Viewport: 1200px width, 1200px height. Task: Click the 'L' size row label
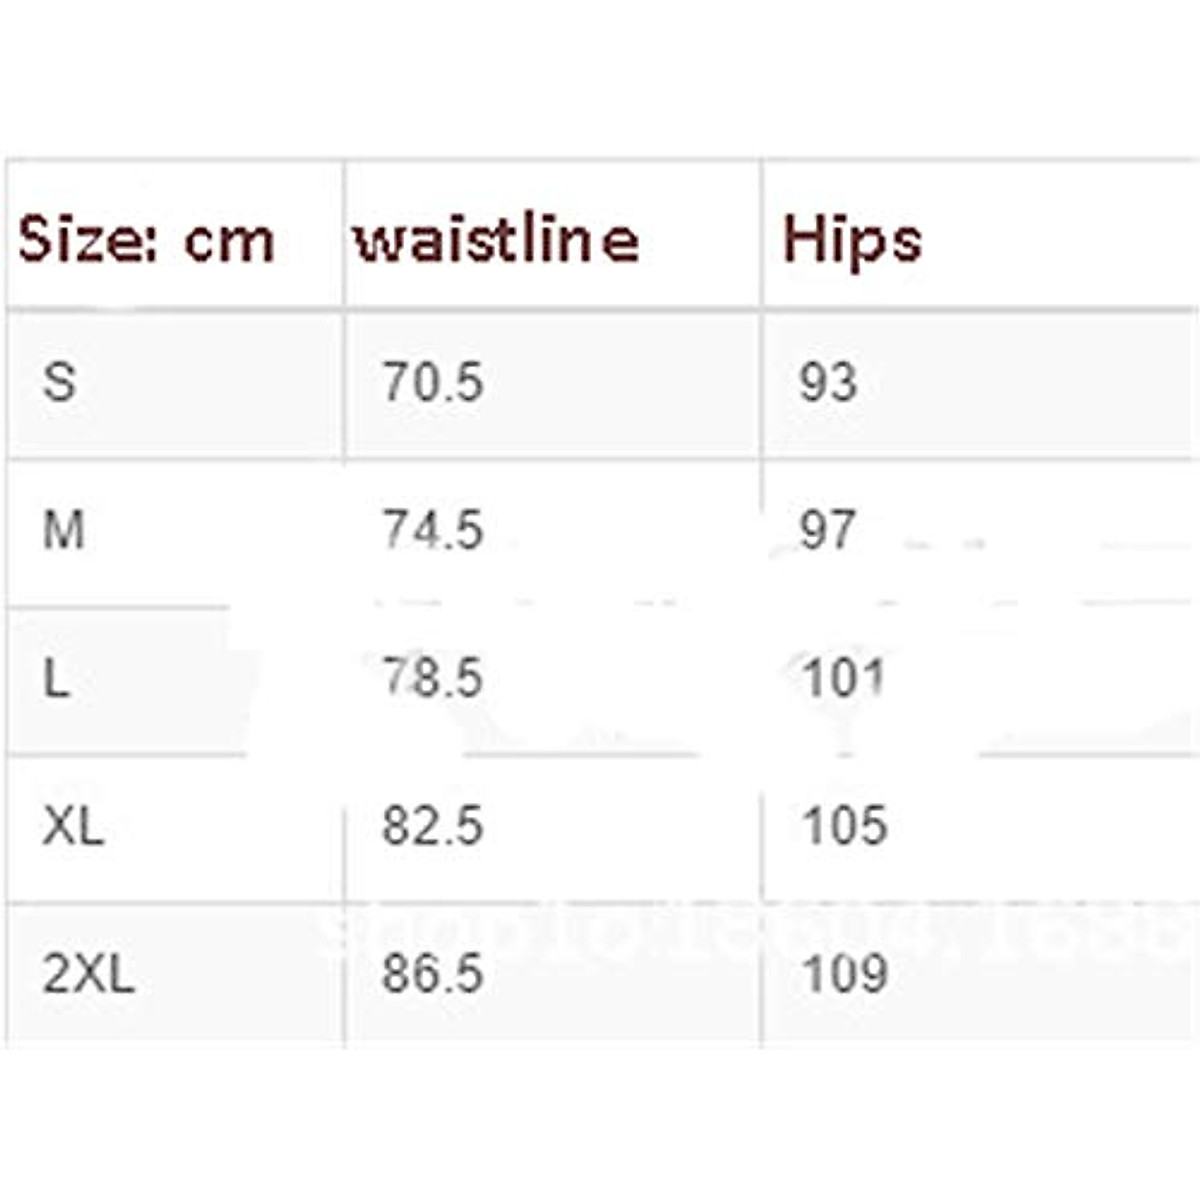[56, 679]
